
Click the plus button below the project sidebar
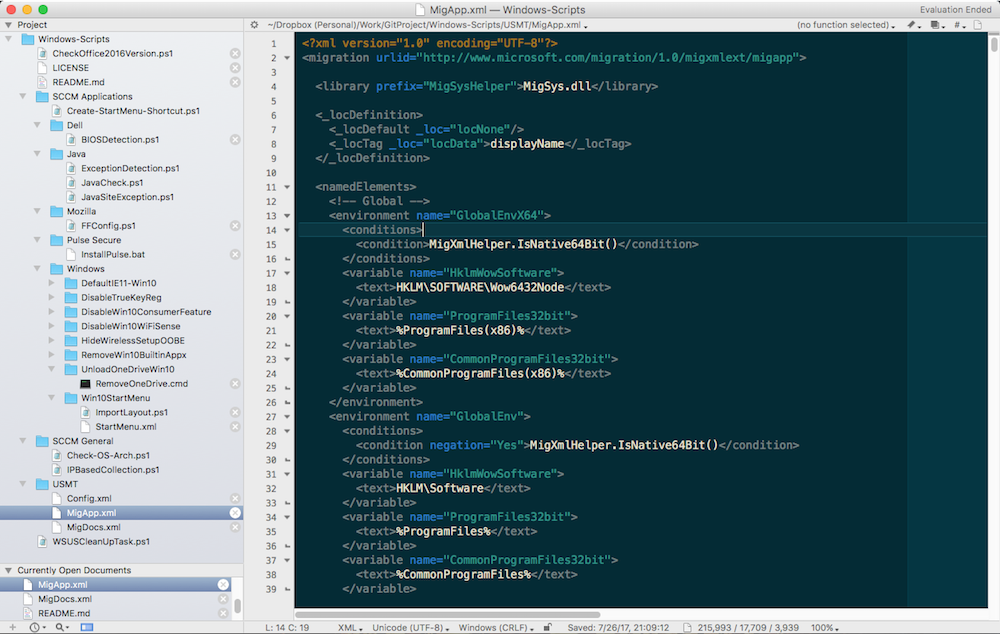tap(11, 627)
